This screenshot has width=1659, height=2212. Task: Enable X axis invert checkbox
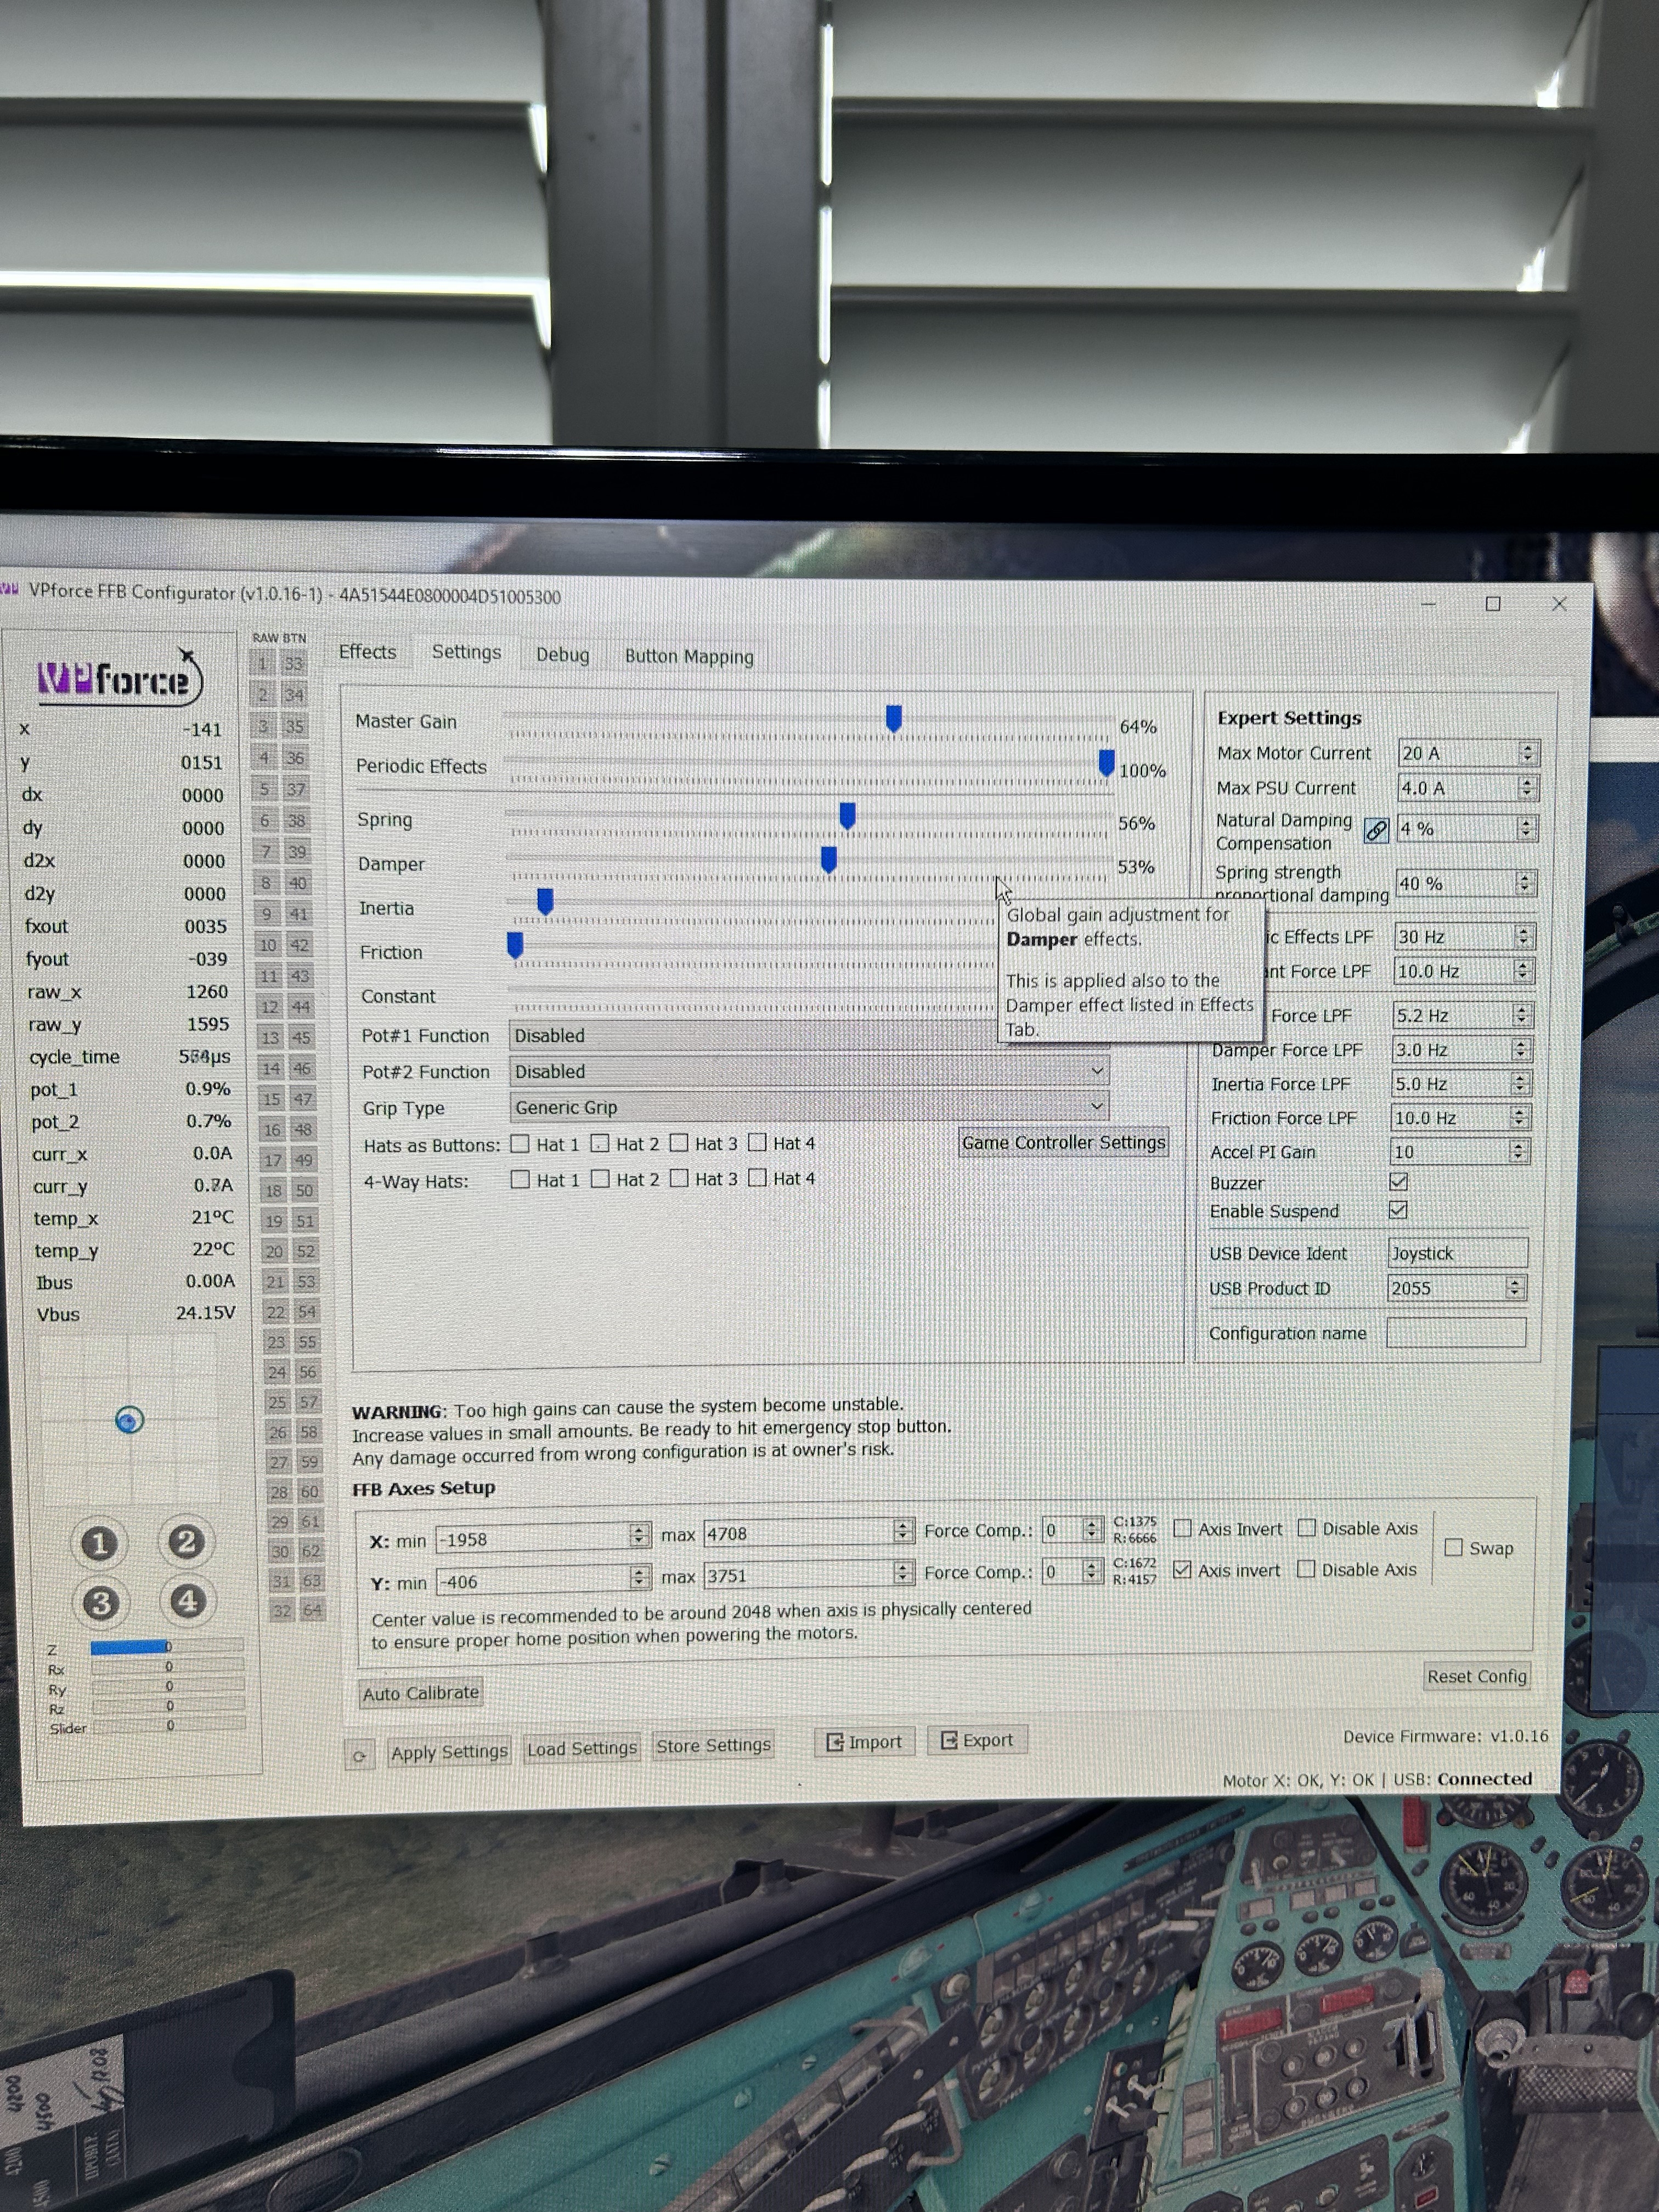pos(1182,1528)
